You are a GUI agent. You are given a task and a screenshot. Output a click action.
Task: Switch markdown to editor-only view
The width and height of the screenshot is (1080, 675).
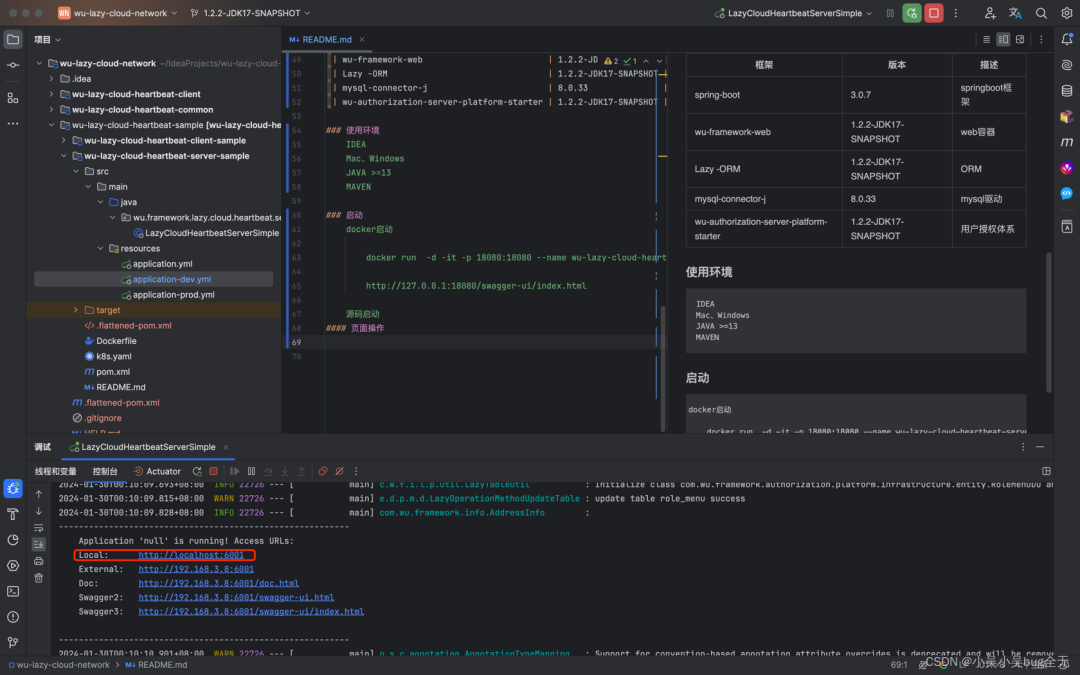click(x=986, y=39)
